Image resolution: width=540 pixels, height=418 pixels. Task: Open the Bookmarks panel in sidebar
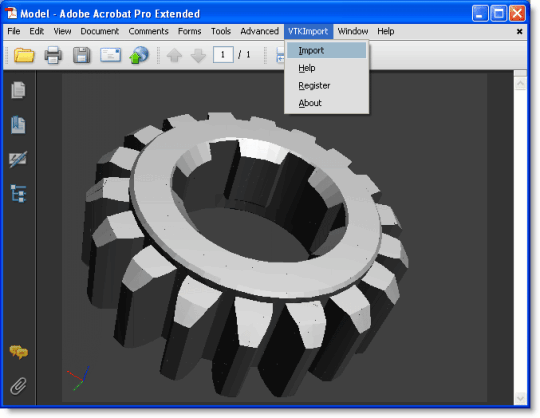click(x=18, y=125)
